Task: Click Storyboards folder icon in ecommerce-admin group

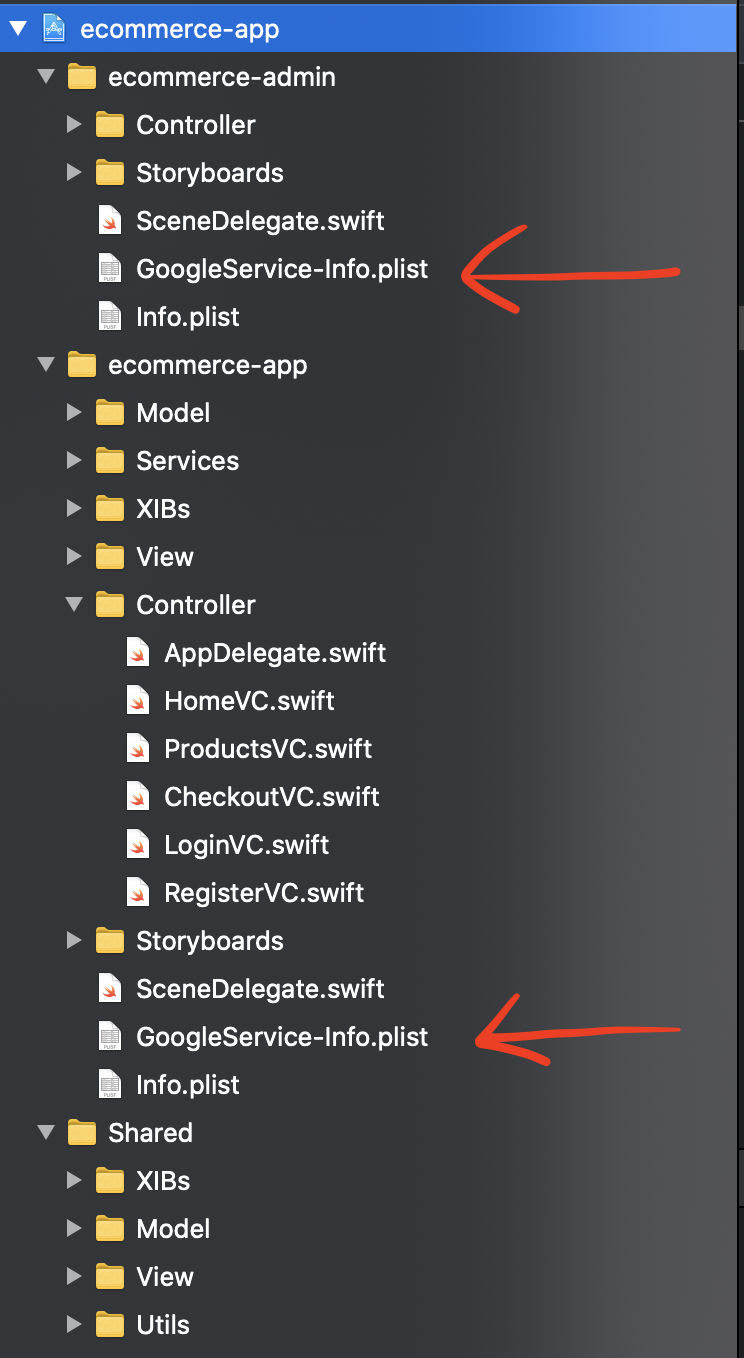Action: click(110, 172)
